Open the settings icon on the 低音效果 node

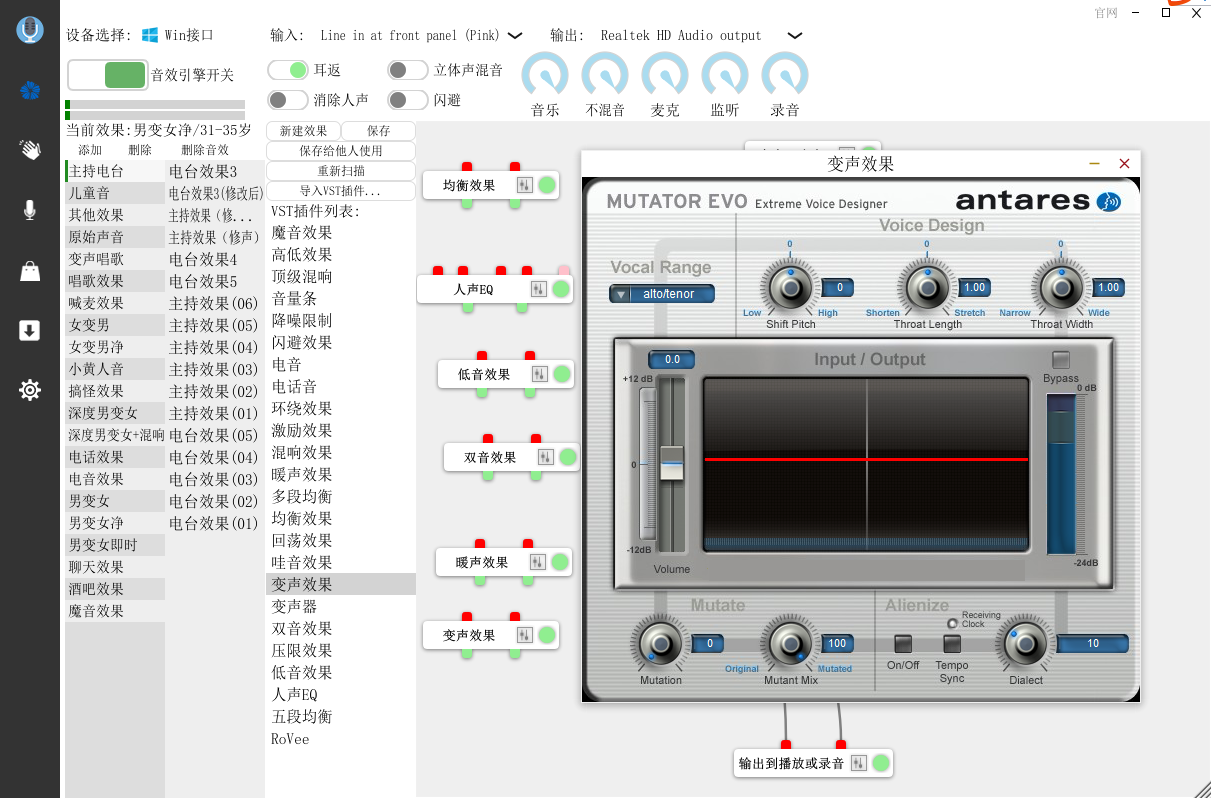click(x=540, y=374)
